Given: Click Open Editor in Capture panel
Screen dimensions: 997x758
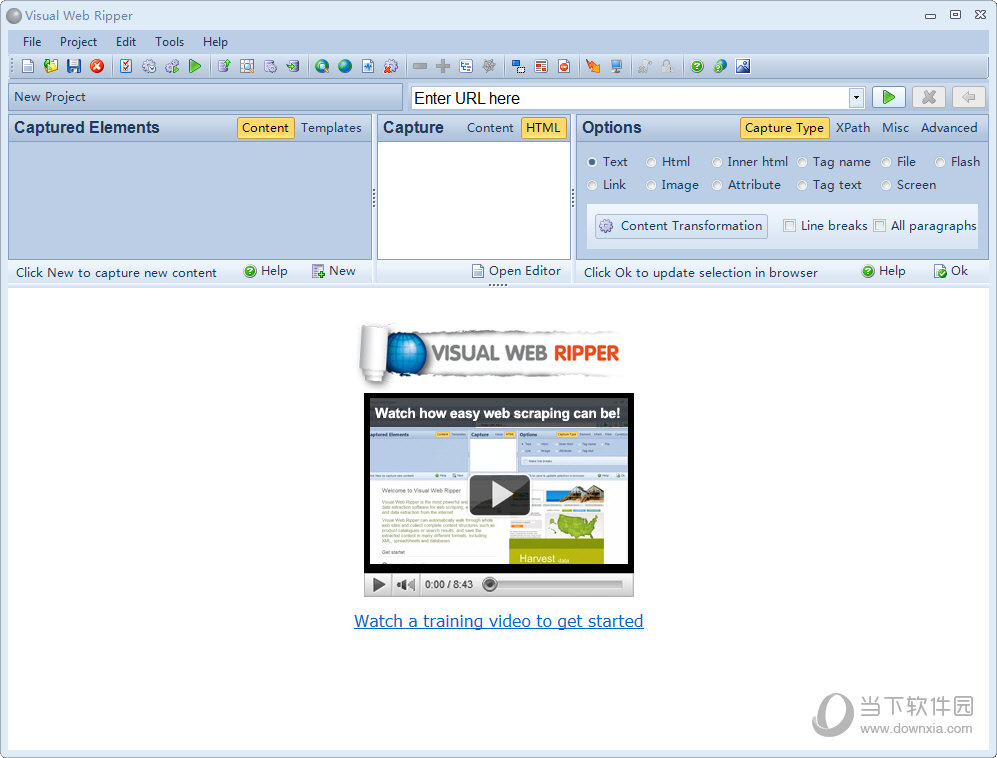Looking at the screenshot, I should 516,272.
